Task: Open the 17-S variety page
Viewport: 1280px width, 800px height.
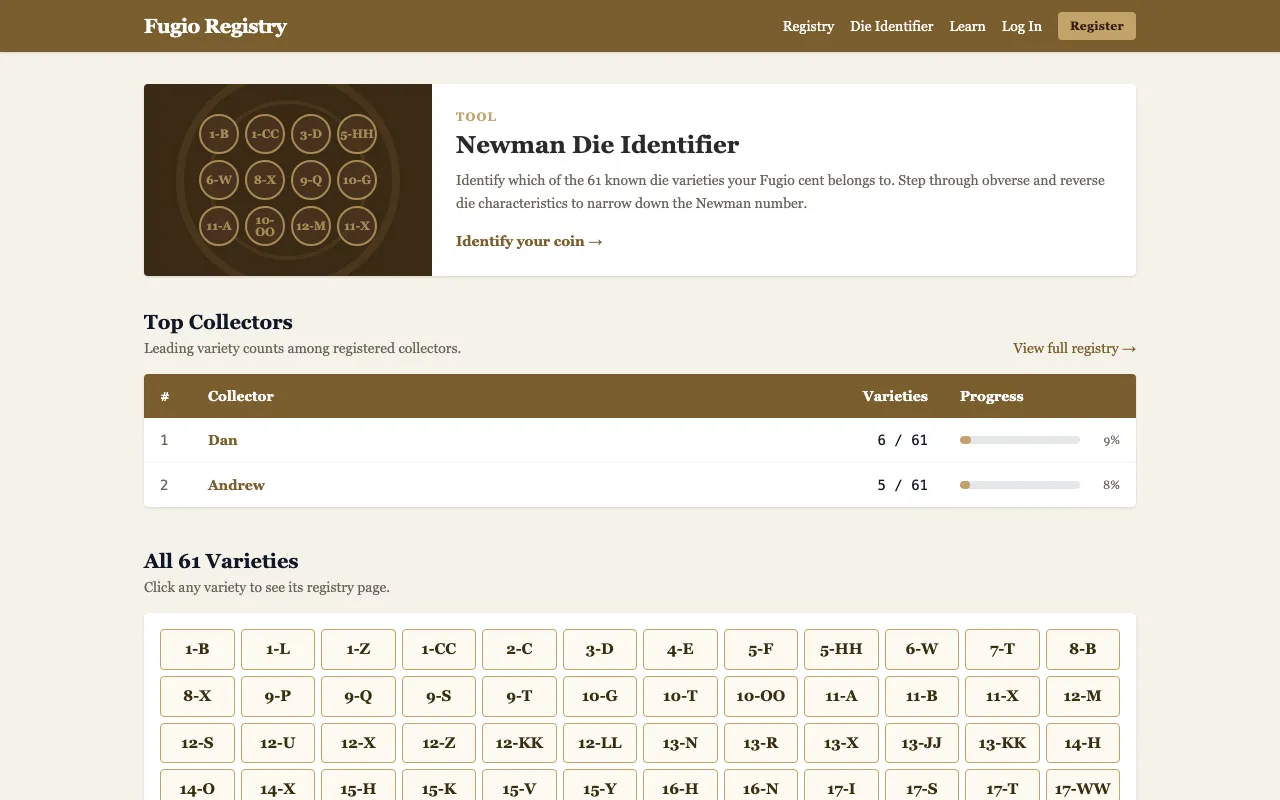Action: tap(922, 786)
